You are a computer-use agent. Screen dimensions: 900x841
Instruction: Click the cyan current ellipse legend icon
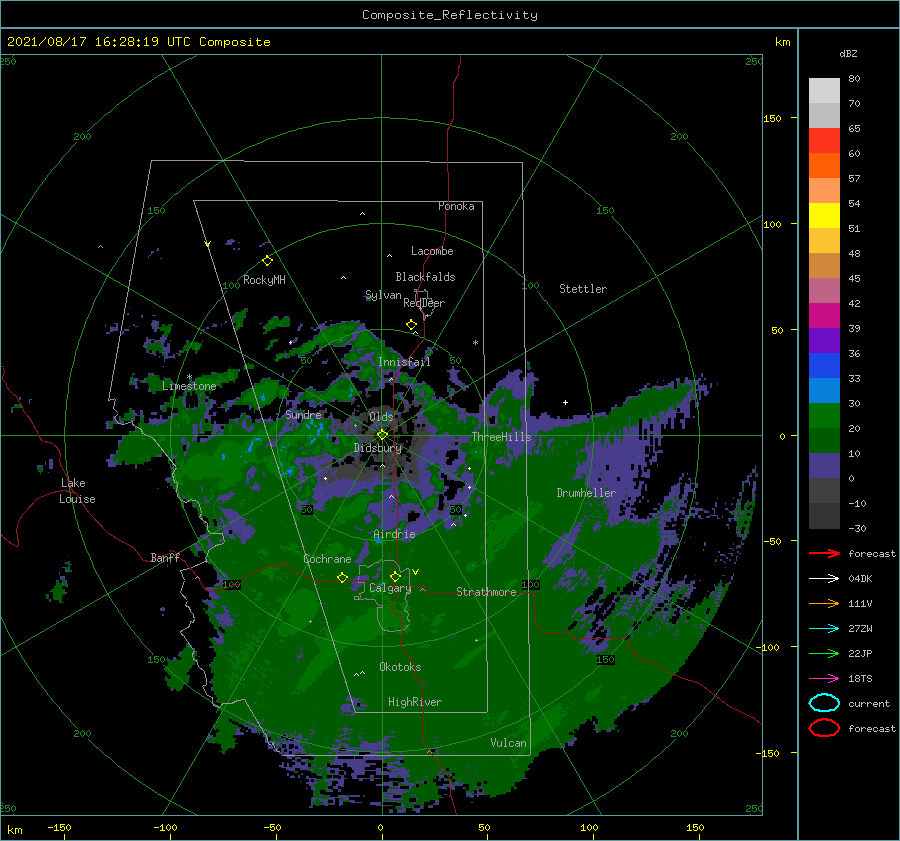click(824, 703)
